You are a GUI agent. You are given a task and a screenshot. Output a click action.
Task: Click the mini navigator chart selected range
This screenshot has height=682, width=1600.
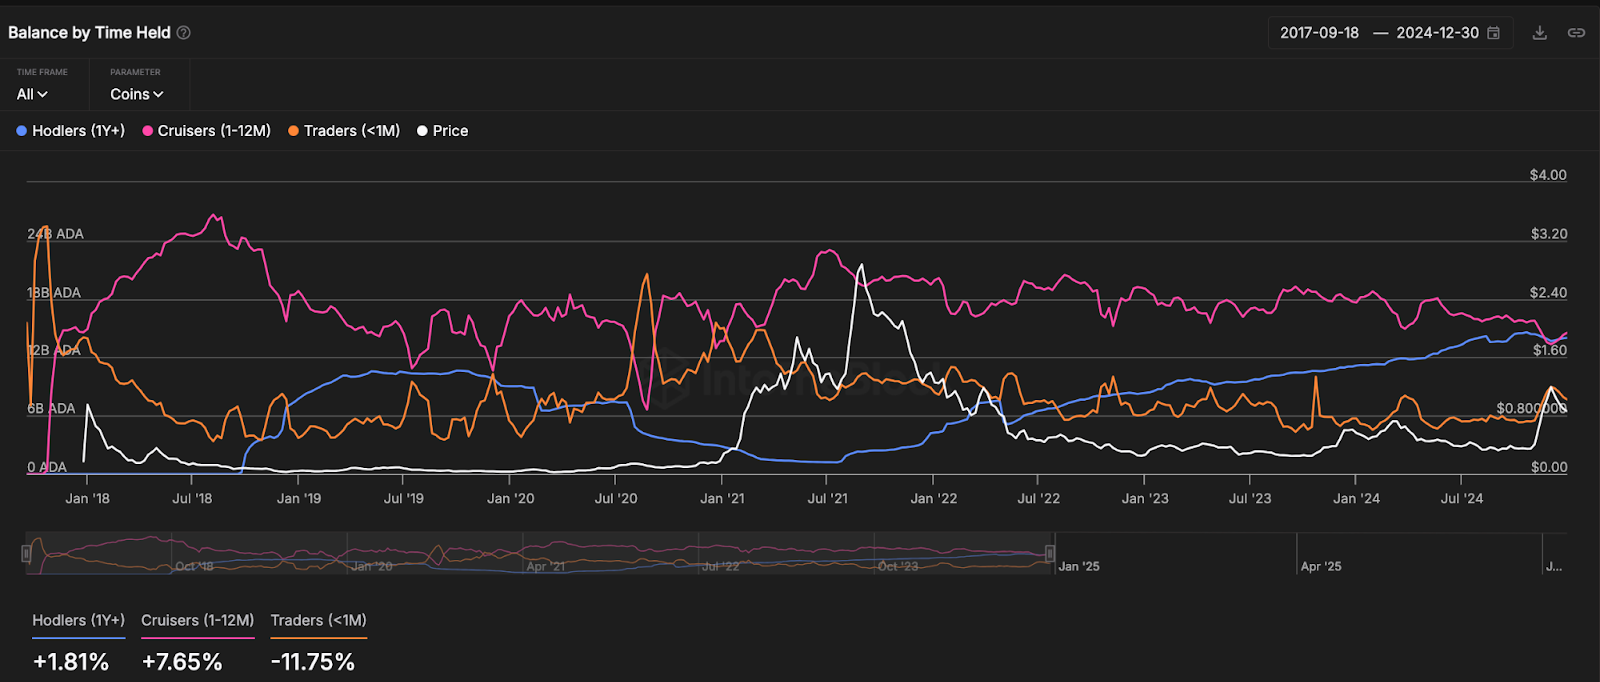coord(538,553)
